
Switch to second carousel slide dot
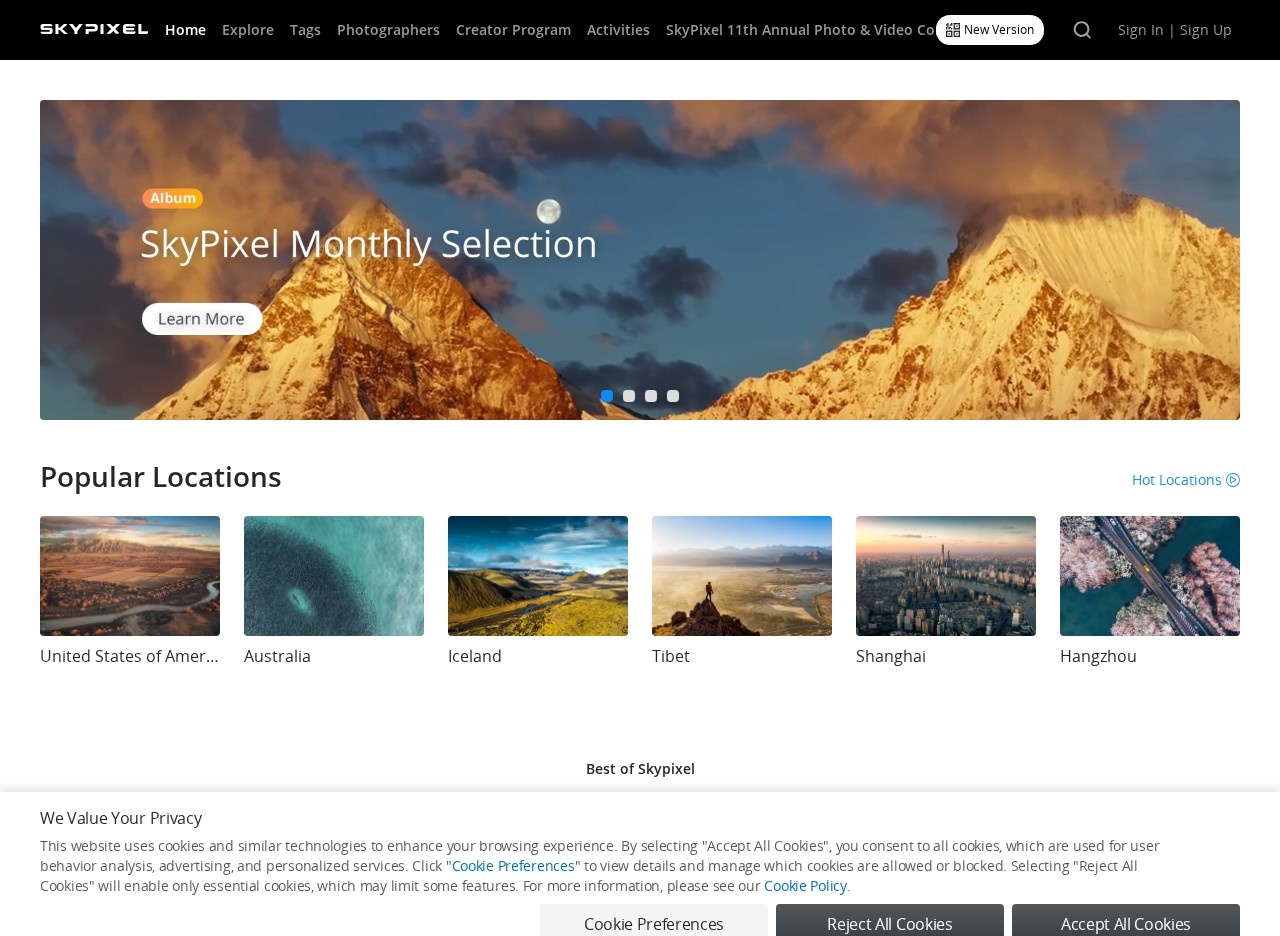click(x=629, y=396)
